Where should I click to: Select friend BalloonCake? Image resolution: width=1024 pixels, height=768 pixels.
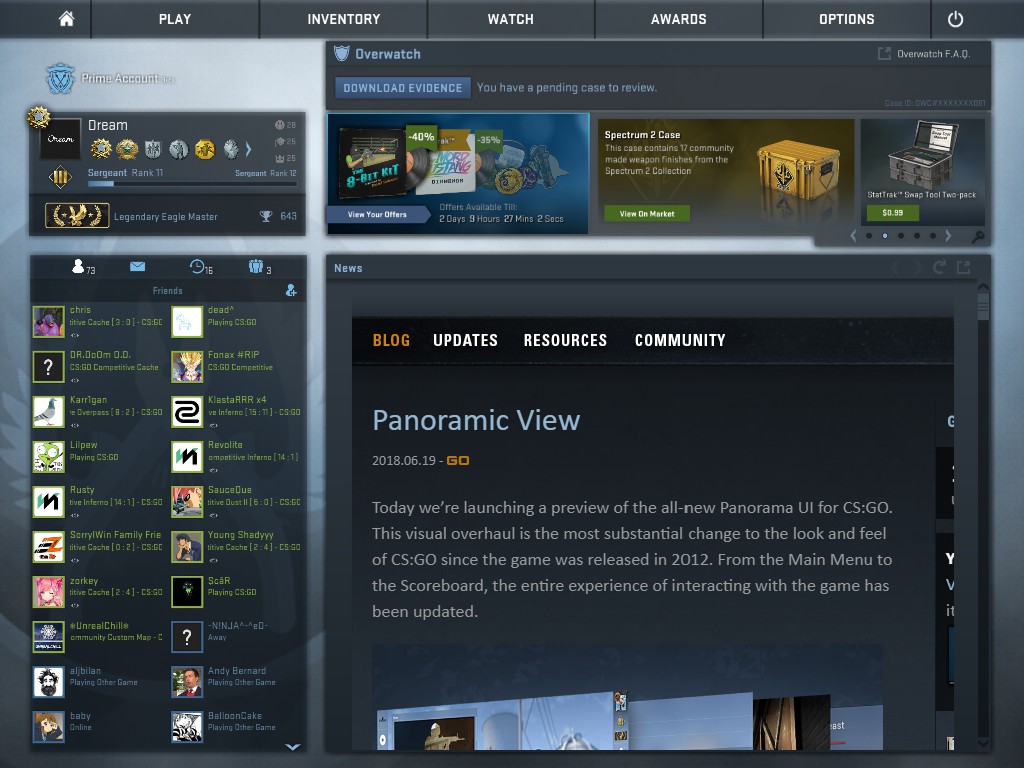pos(237,727)
